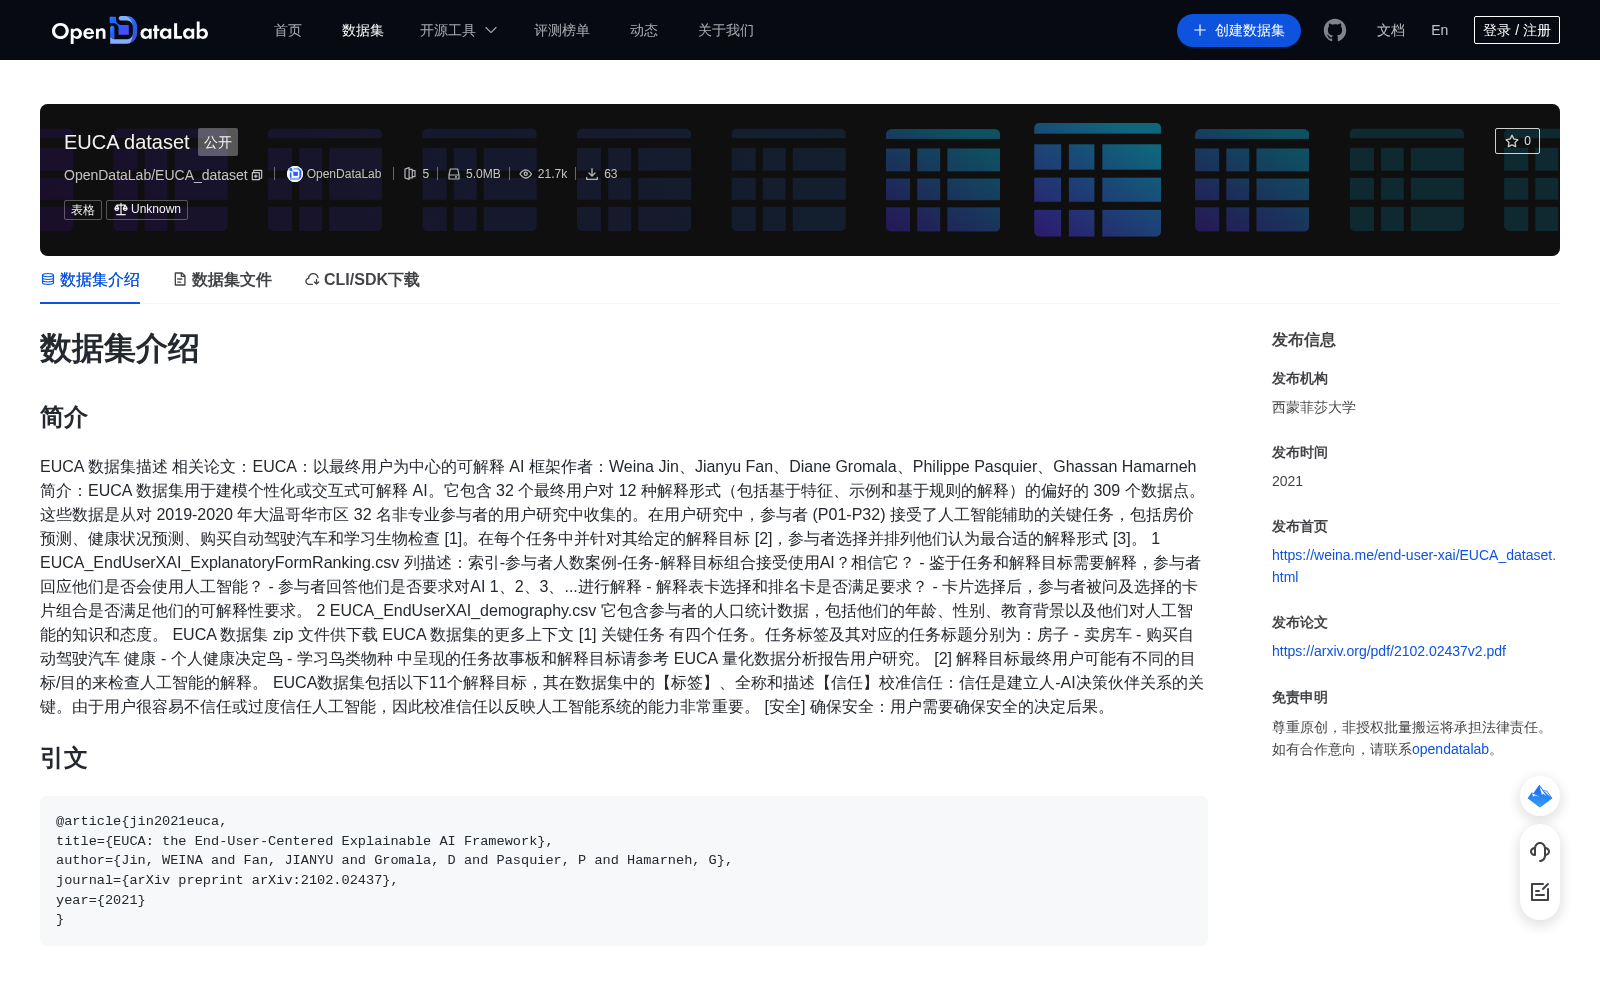Open the arxiv.org 2102.02437v2 paper link
Image resolution: width=1600 pixels, height=1000 pixels.
pos(1389,651)
